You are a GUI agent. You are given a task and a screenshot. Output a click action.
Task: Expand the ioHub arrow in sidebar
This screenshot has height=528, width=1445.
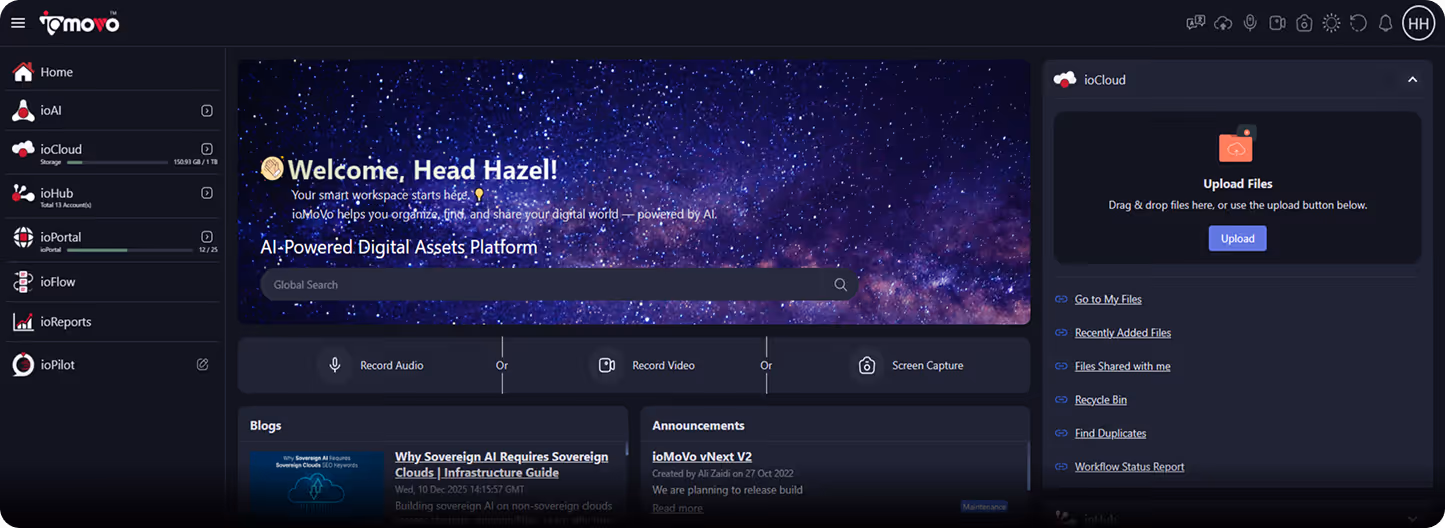[207, 193]
